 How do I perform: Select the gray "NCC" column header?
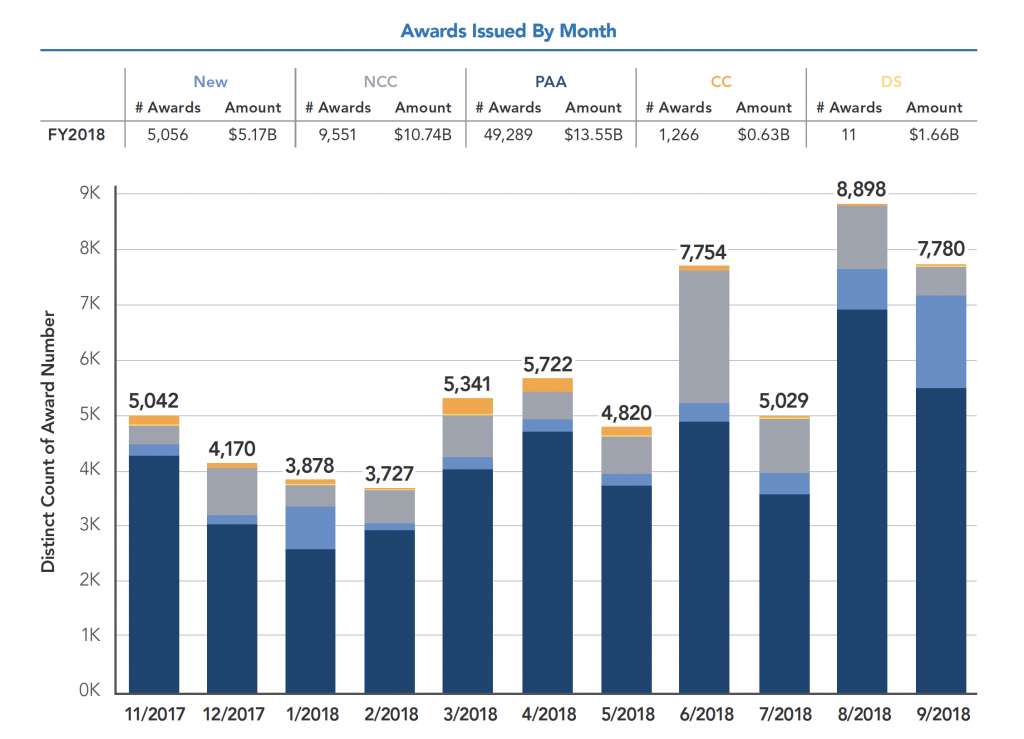pos(380,82)
